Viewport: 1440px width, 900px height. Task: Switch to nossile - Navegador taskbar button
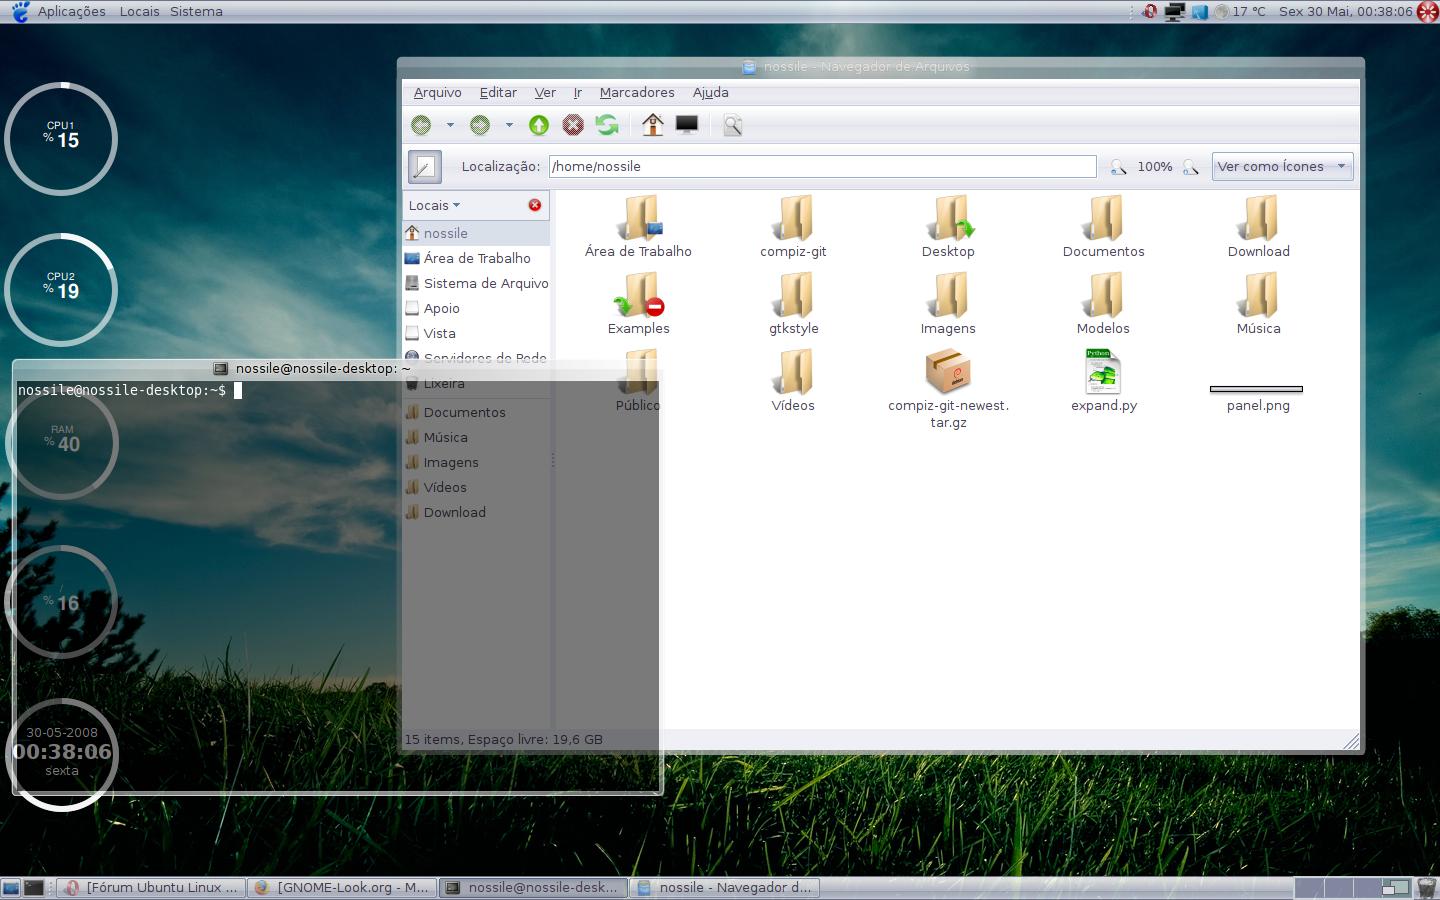[724, 887]
